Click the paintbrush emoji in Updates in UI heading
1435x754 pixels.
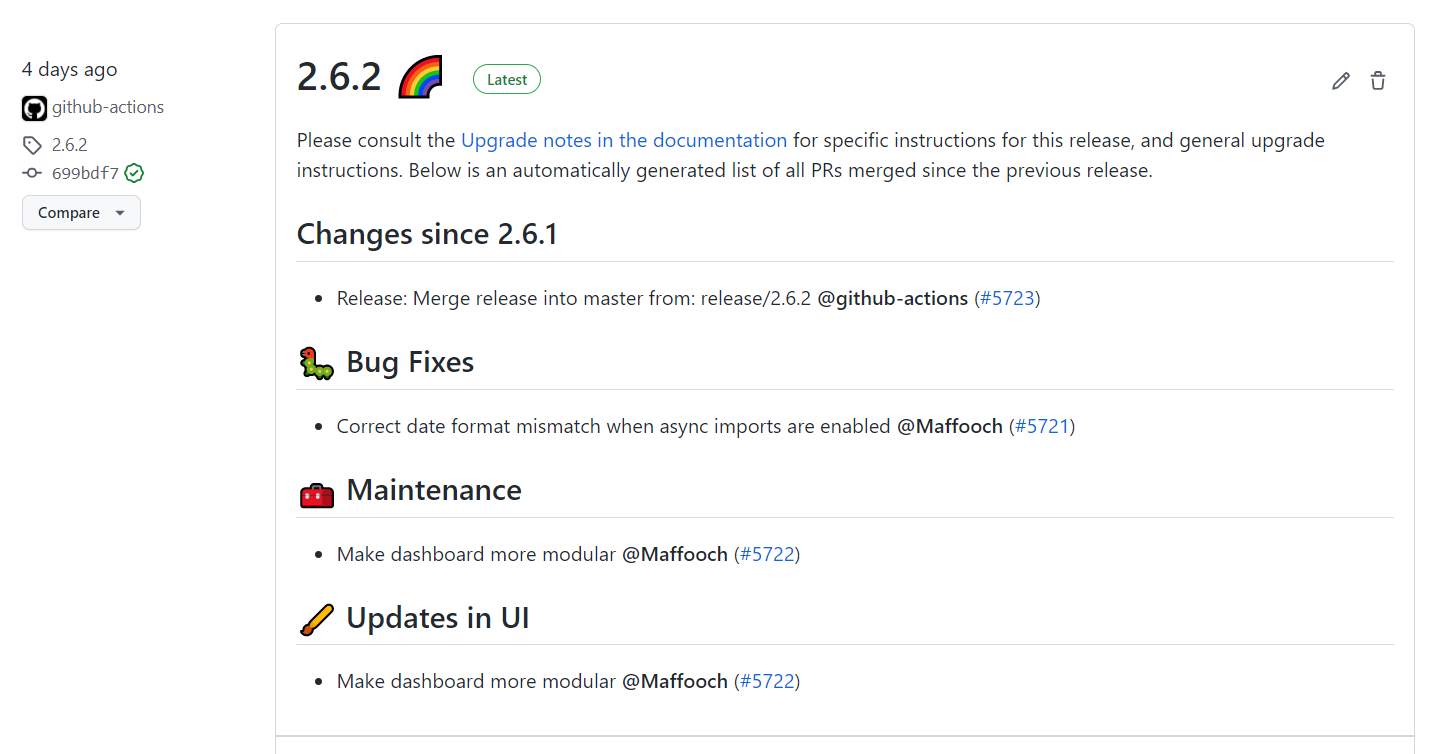[x=316, y=618]
